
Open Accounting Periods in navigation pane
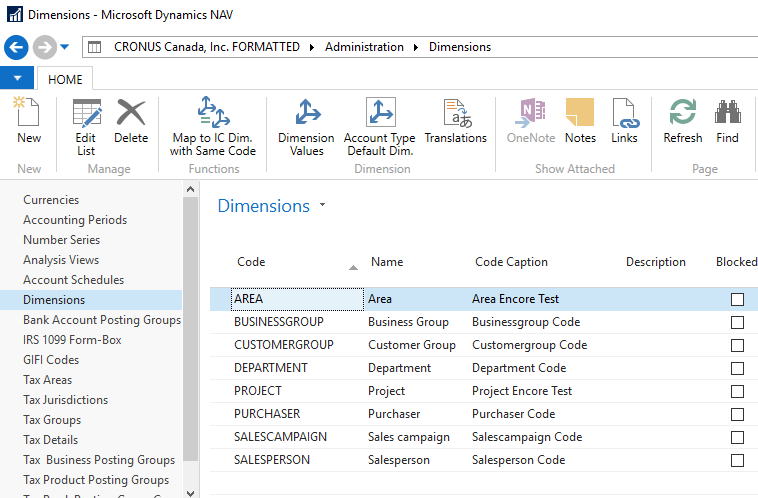[x=75, y=220]
